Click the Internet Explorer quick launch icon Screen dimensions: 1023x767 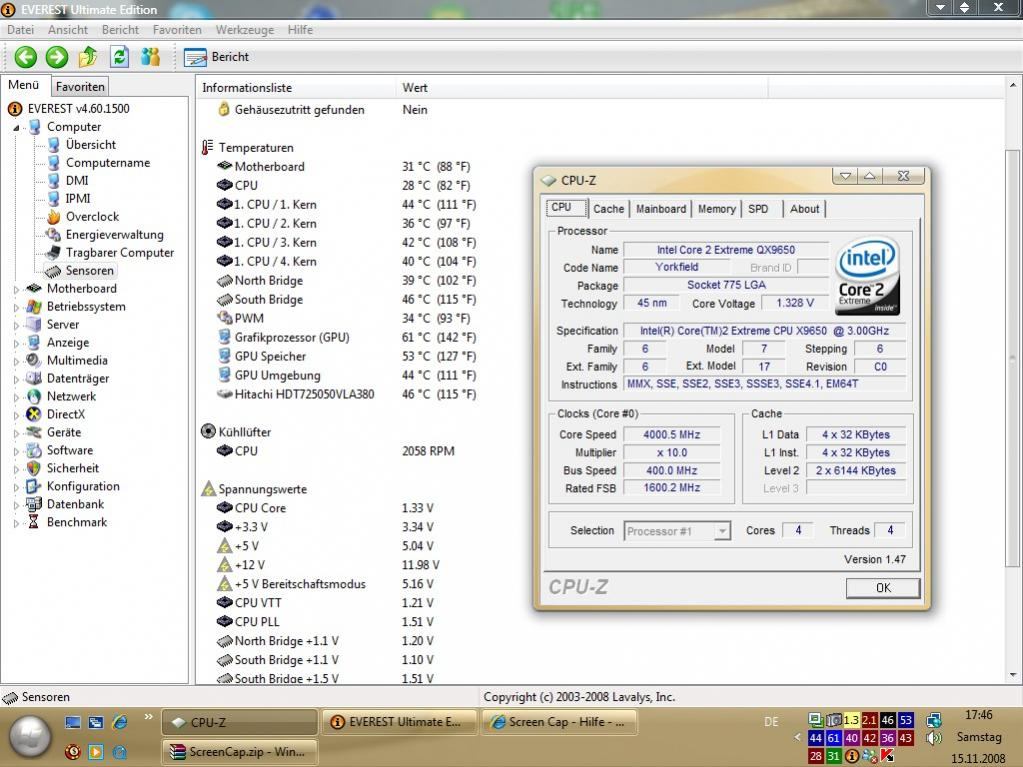tap(120, 722)
